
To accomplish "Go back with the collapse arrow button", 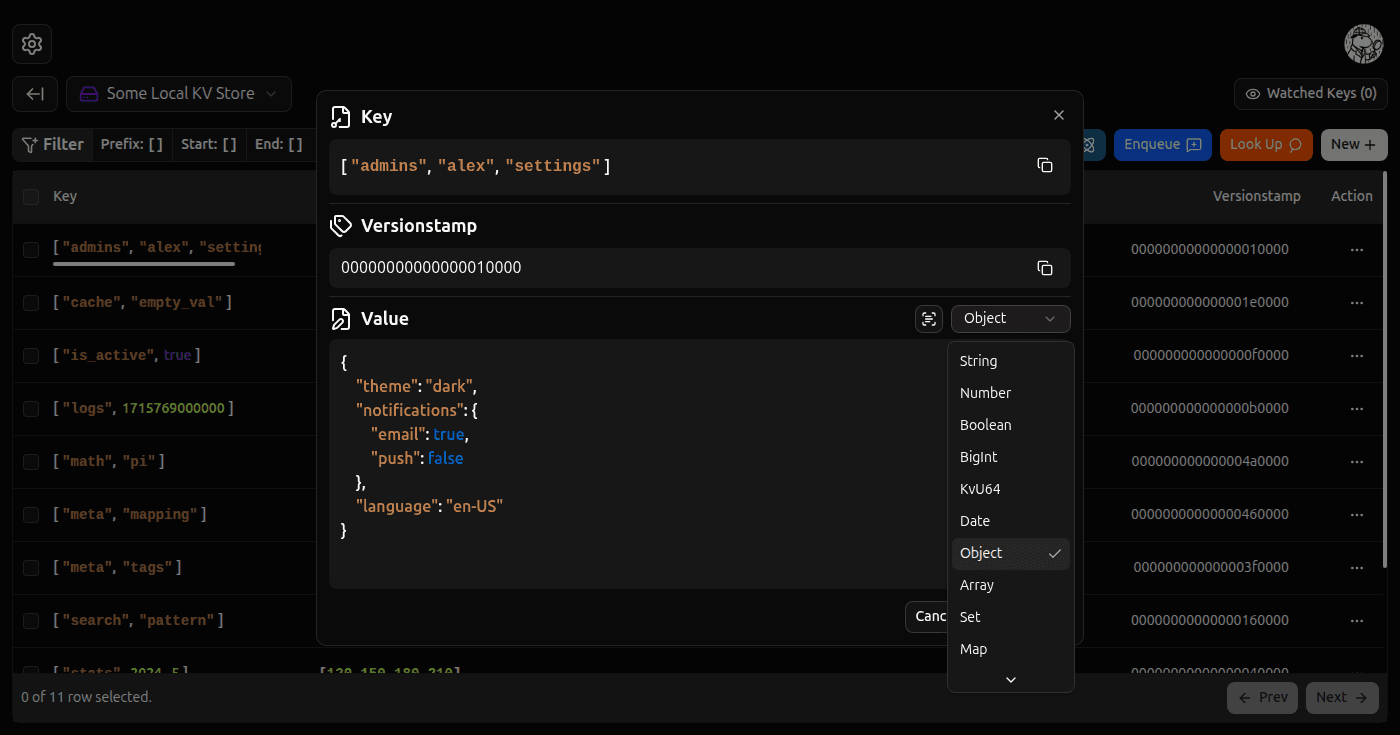I will click(x=35, y=94).
